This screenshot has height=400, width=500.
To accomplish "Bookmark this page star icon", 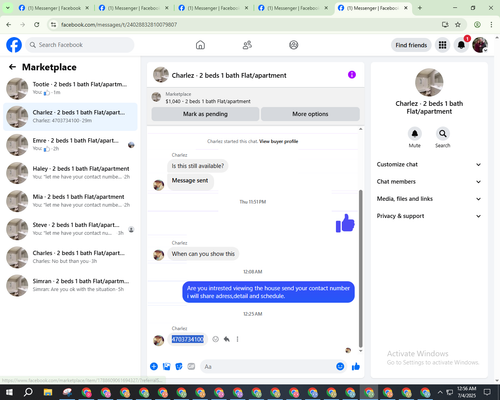I will click(x=458, y=25).
